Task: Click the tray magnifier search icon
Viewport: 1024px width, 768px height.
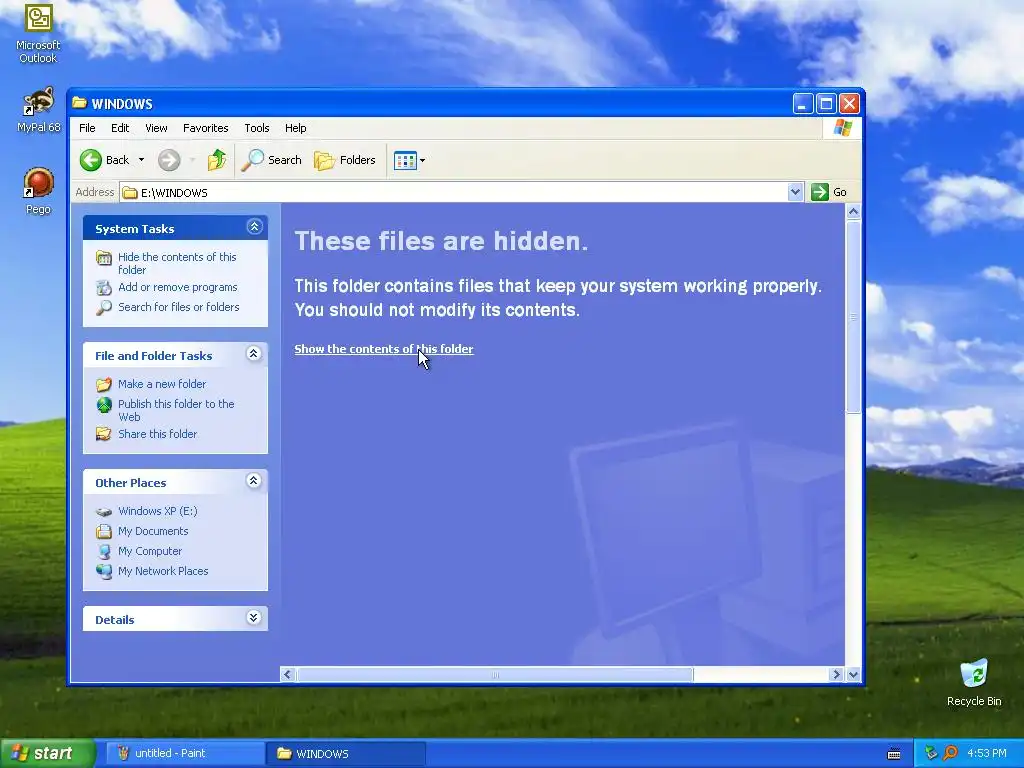Action: coord(950,754)
